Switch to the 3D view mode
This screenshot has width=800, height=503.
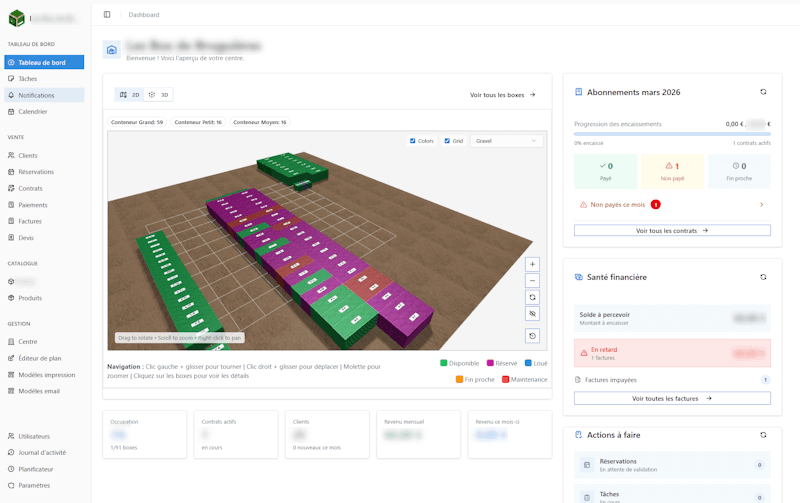pos(159,95)
